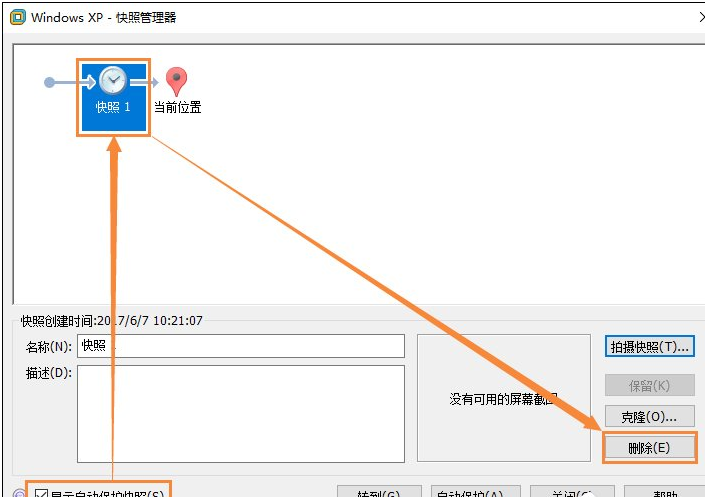Screen dimensions: 705x497
Task: Open the 自动保护(A) settings
Action: click(476, 492)
